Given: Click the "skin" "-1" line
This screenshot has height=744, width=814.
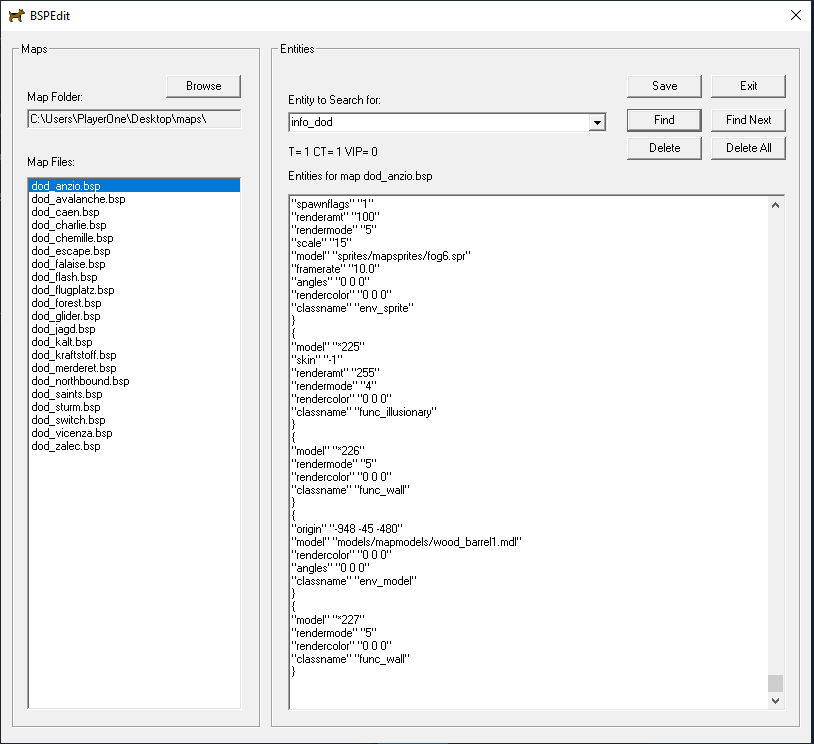Looking at the screenshot, I should (x=317, y=360).
